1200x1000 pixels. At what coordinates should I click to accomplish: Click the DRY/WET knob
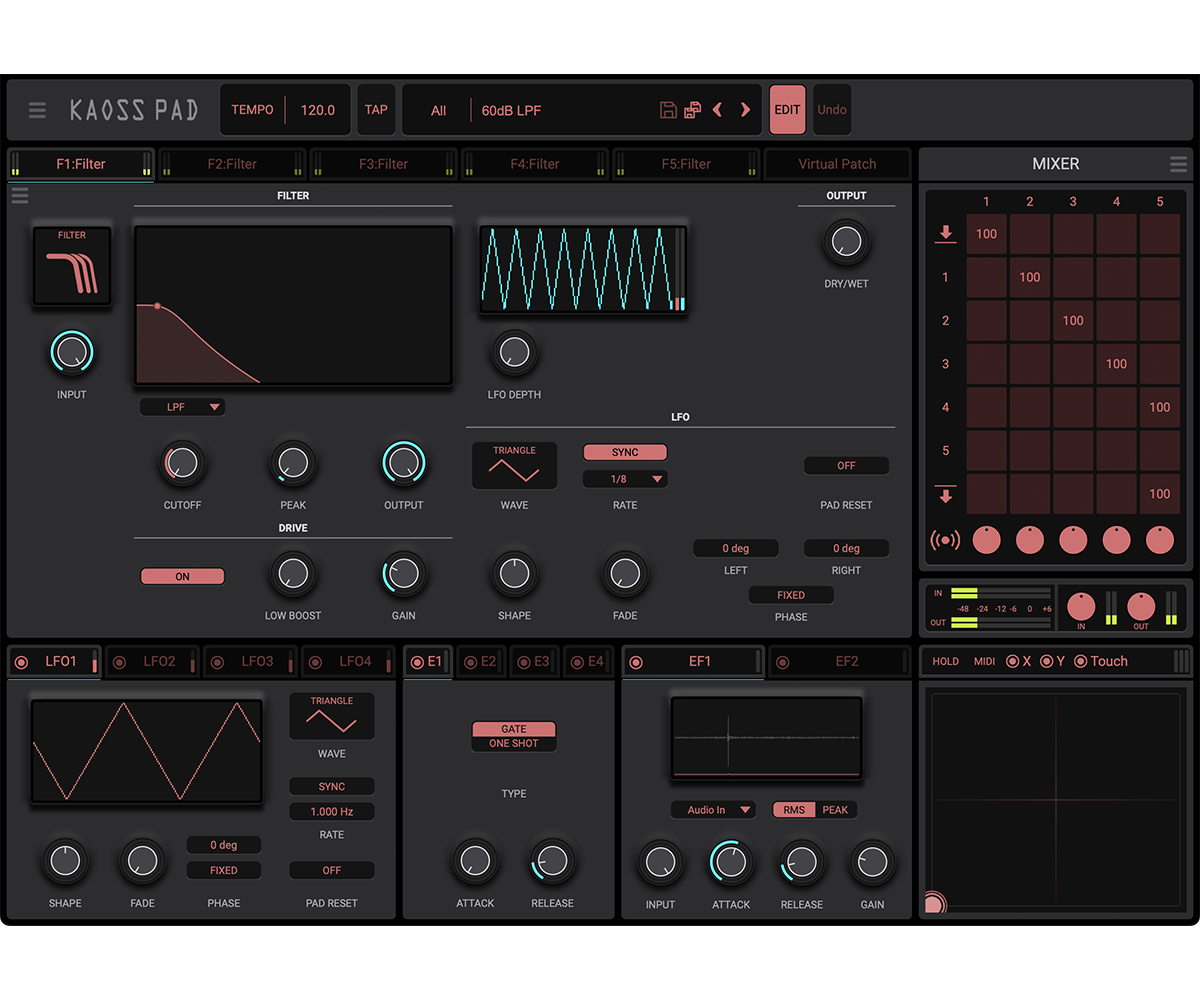846,241
